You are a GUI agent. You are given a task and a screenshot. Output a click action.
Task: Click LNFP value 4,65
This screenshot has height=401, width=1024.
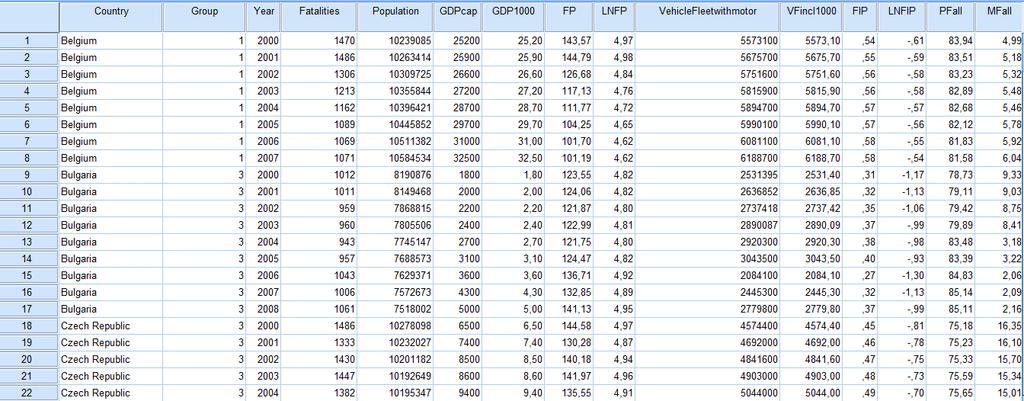pyautogui.click(x=613, y=125)
